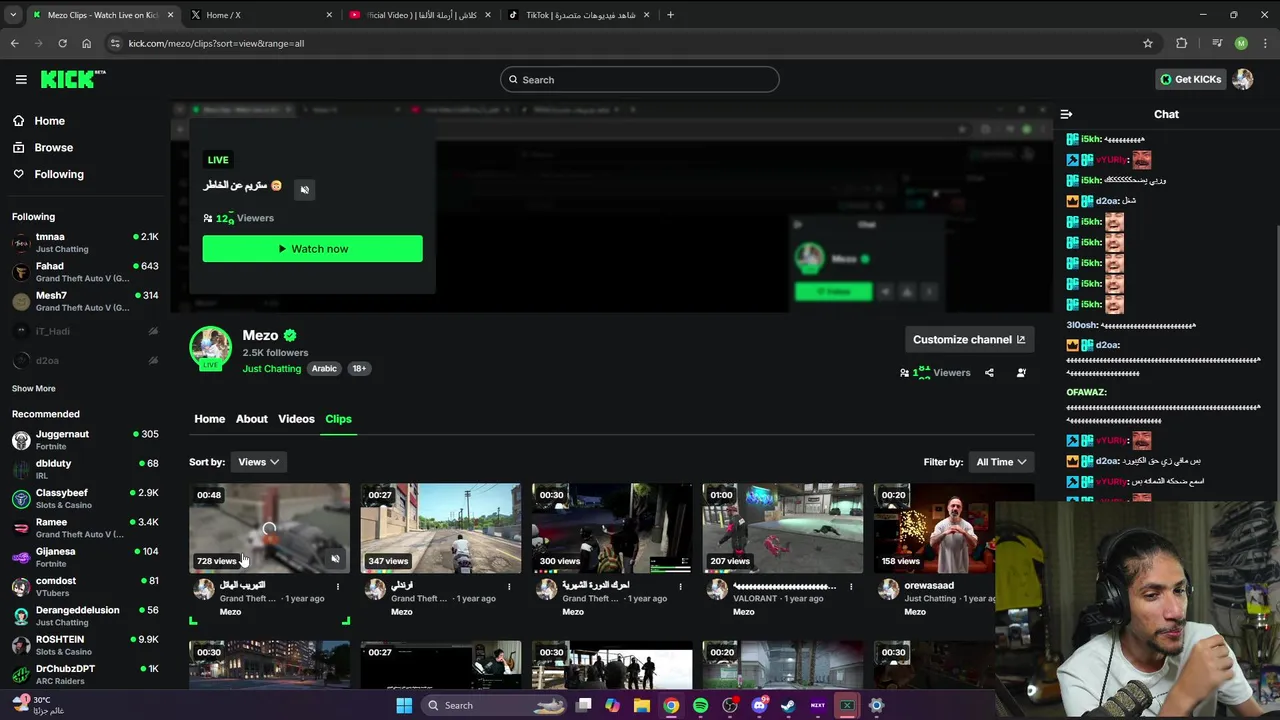
Task: Click the Customize channel button
Action: pyautogui.click(x=969, y=340)
